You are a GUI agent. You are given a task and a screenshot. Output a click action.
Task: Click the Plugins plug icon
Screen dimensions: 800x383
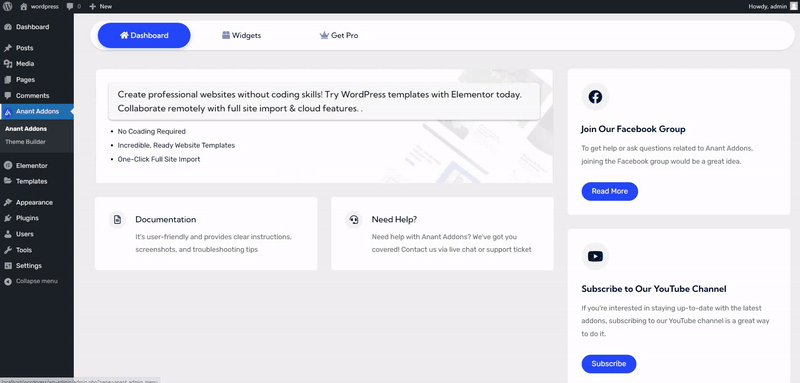8,218
